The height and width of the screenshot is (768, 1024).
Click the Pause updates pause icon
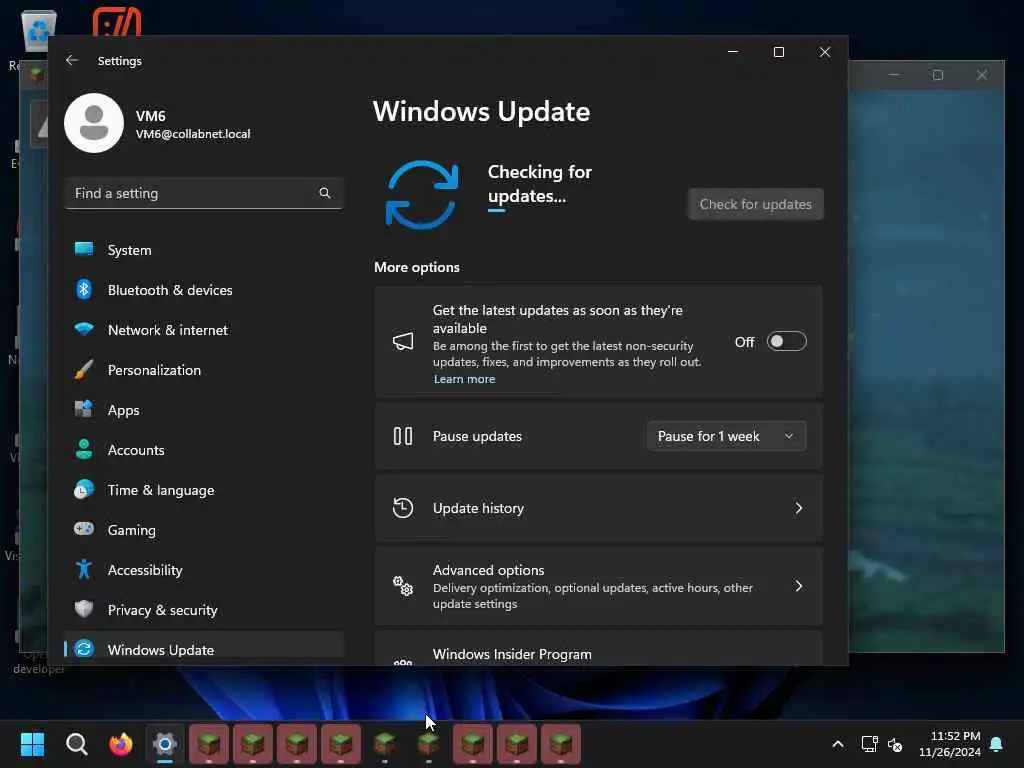(x=403, y=436)
